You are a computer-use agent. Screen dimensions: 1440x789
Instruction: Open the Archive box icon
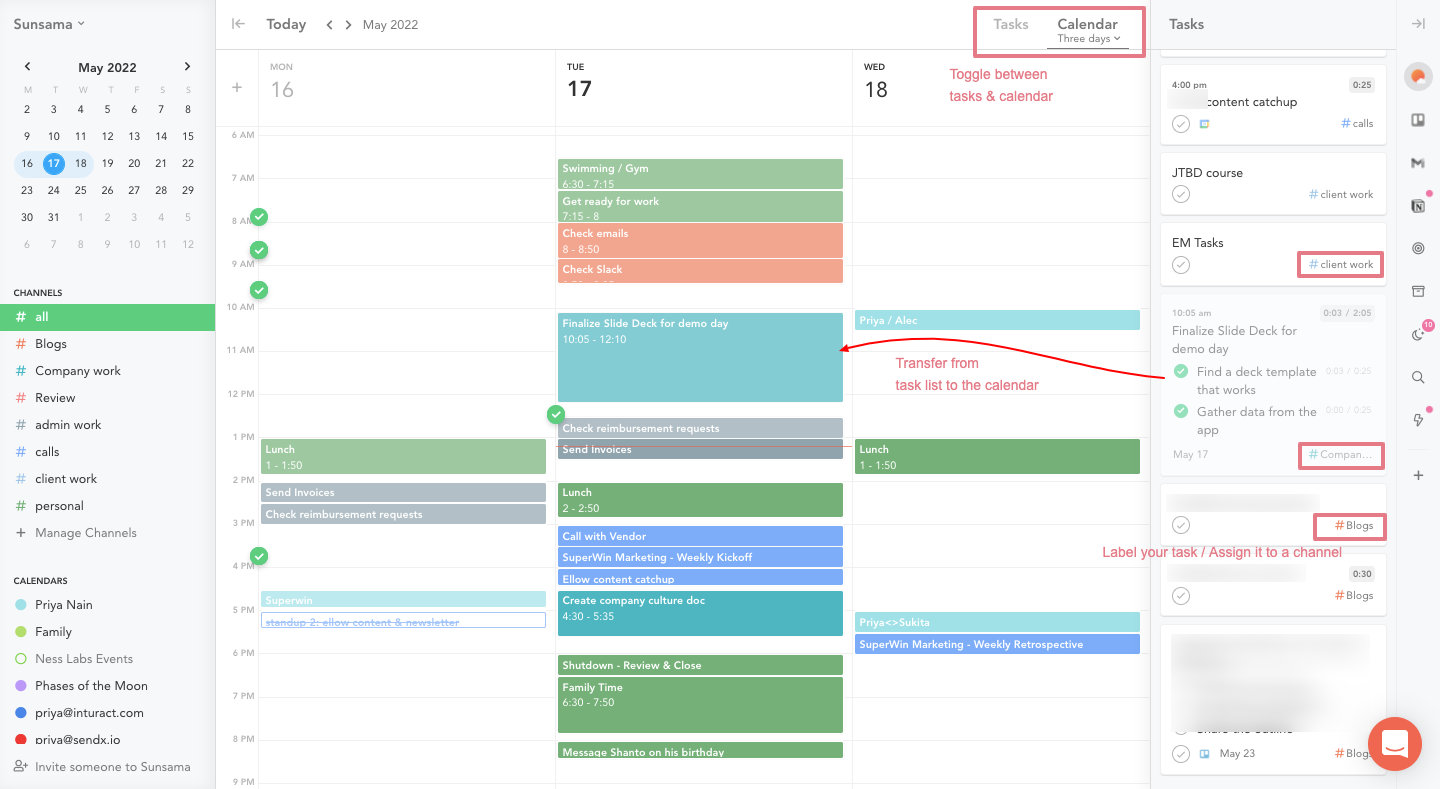tap(1418, 291)
